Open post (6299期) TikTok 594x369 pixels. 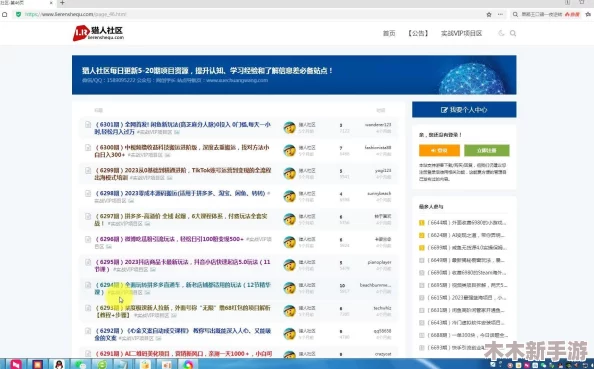point(183,174)
